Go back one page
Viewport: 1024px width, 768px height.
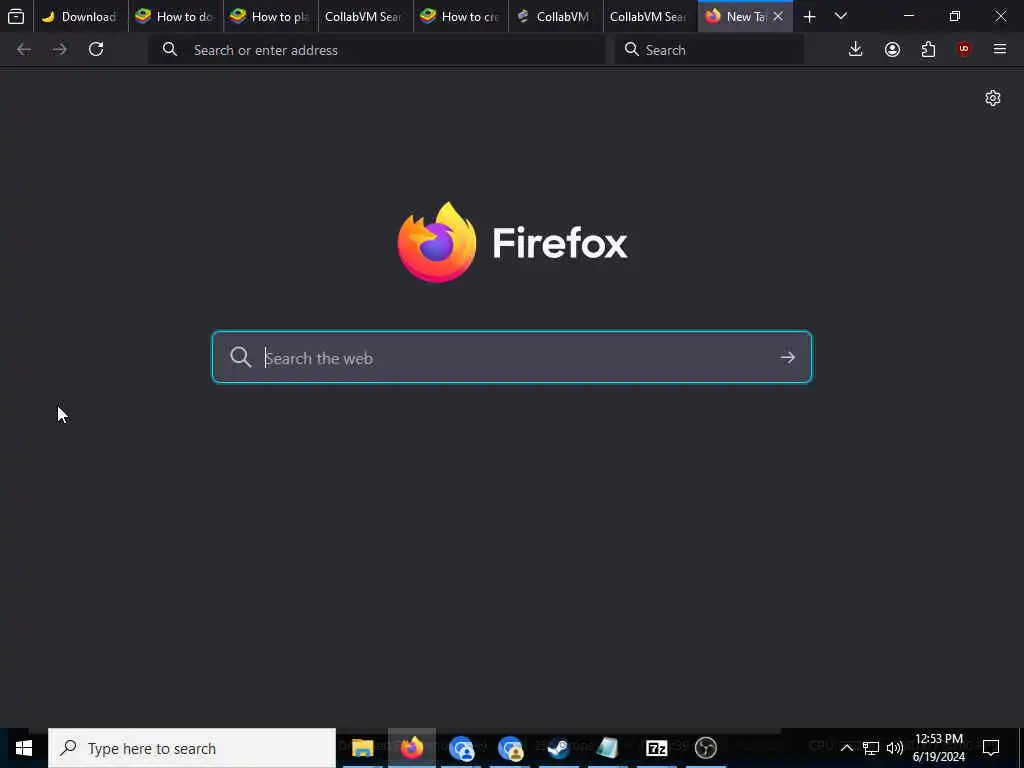click(x=24, y=49)
